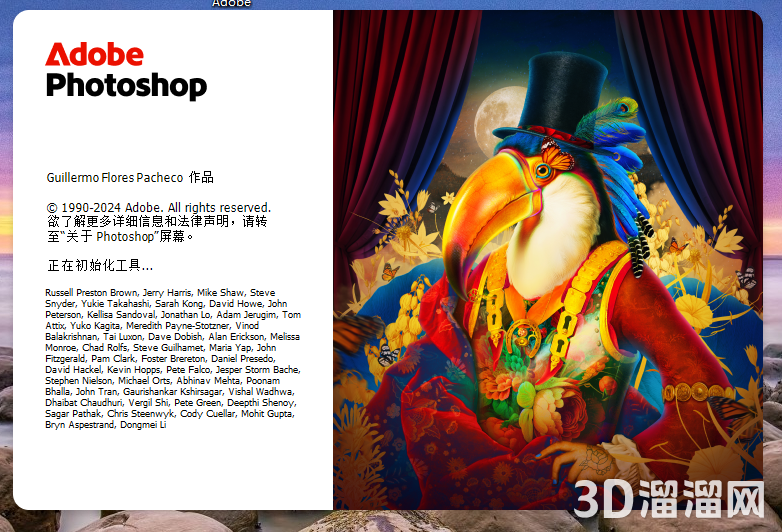This screenshot has height=532, width=782.
Task: Click the name 'Dave Dobish' in credits
Action: (175, 337)
